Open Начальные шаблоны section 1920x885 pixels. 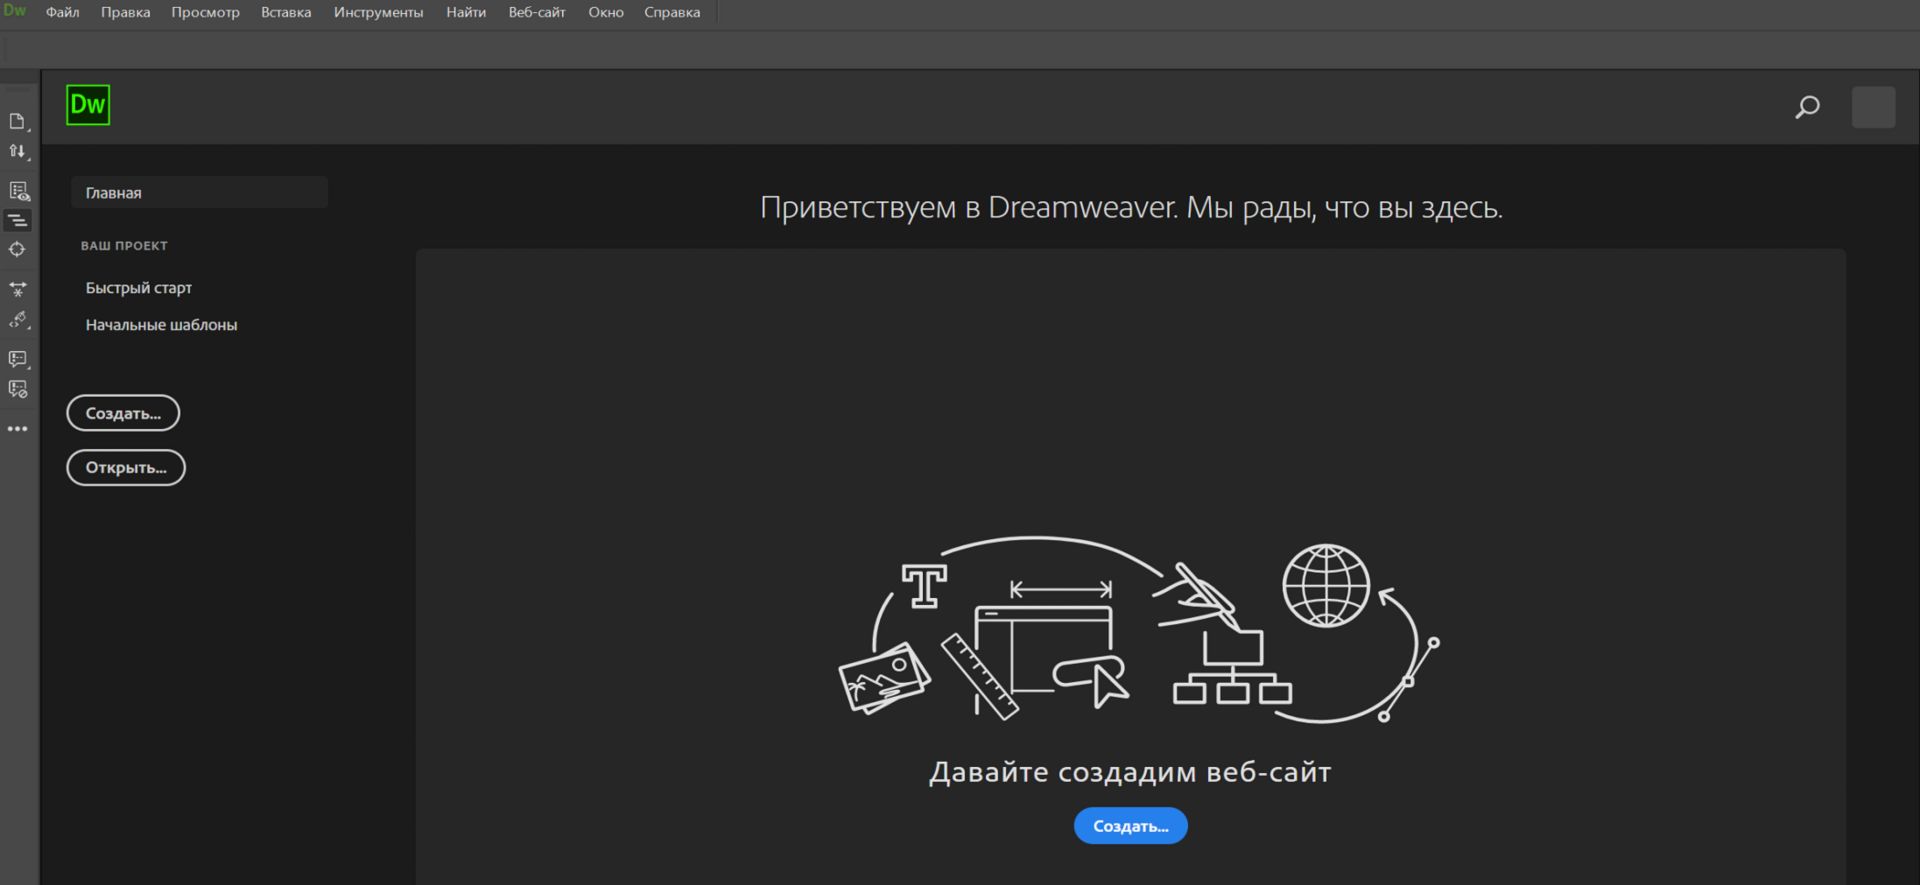click(161, 325)
